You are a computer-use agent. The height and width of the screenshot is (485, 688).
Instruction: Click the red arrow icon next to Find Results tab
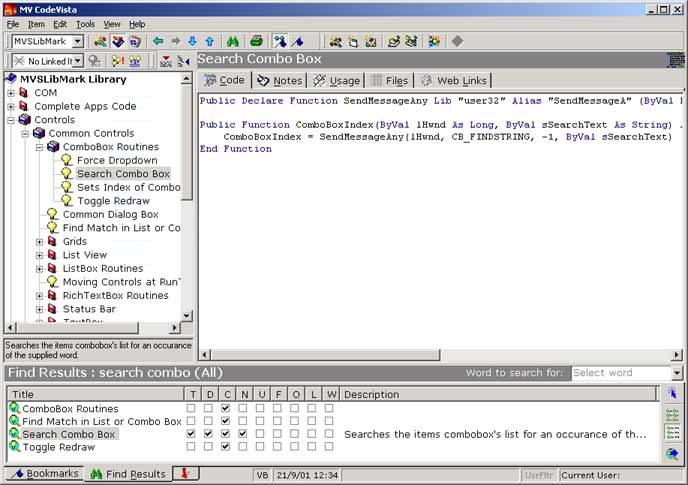point(185,473)
